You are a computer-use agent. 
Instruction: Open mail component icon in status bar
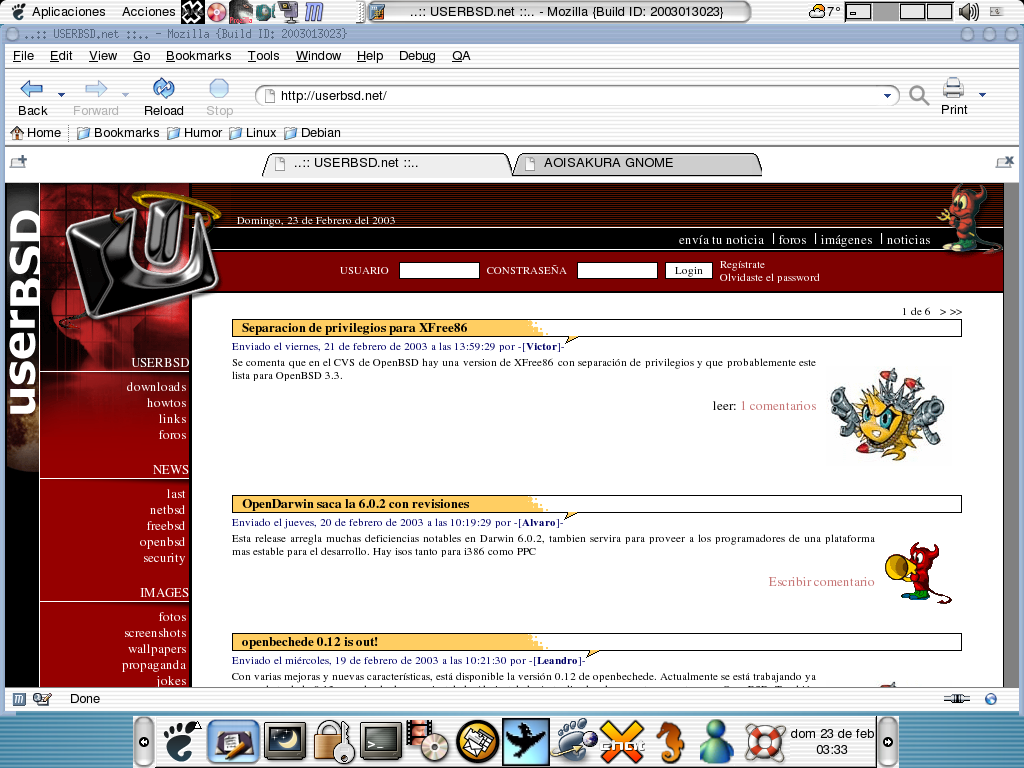[42, 699]
